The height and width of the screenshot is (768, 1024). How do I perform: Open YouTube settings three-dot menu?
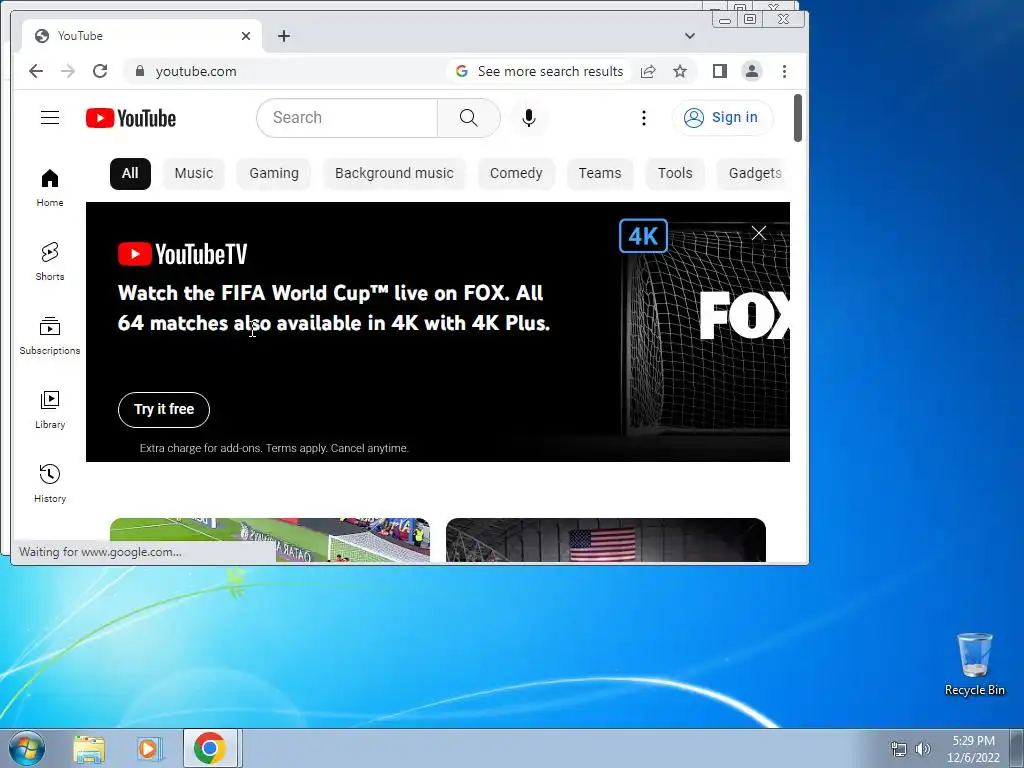pos(643,118)
